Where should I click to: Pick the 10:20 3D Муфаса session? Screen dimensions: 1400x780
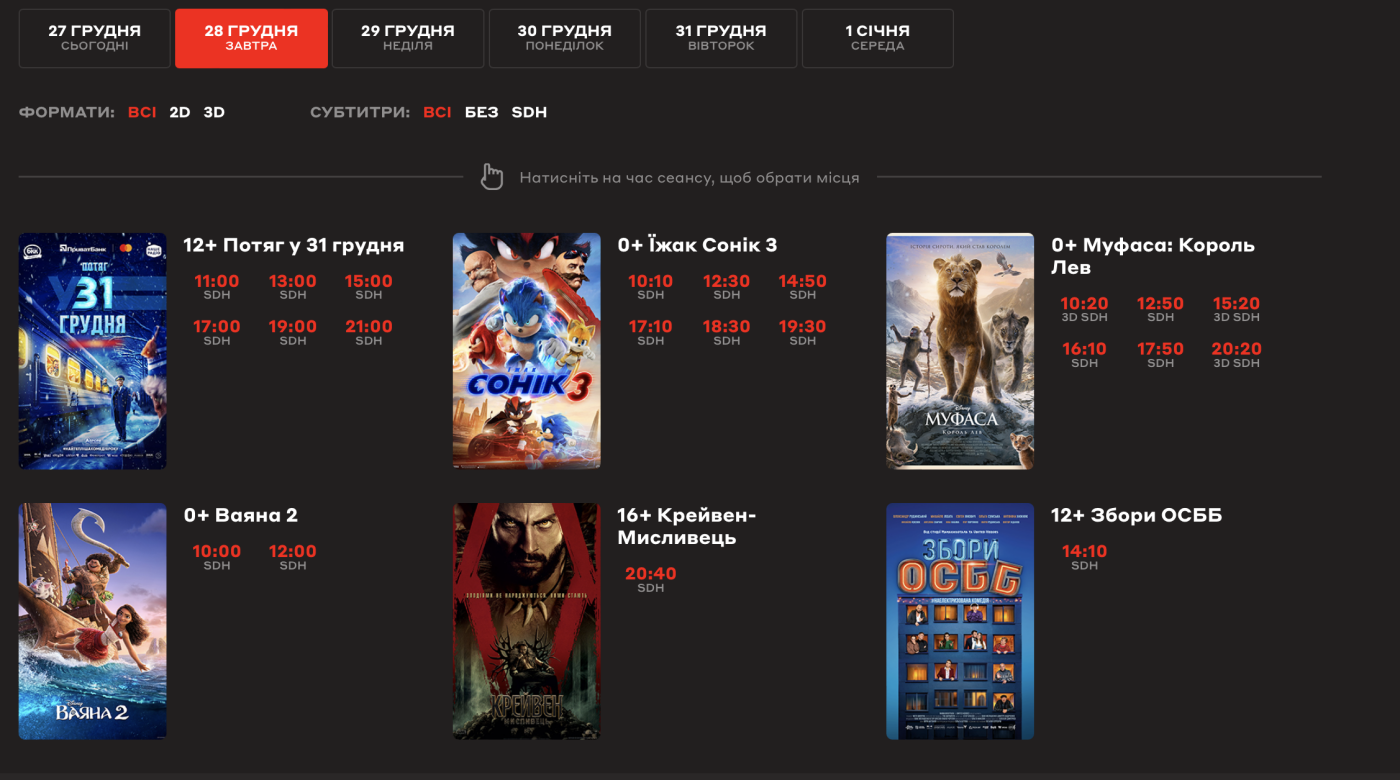[x=1085, y=309]
